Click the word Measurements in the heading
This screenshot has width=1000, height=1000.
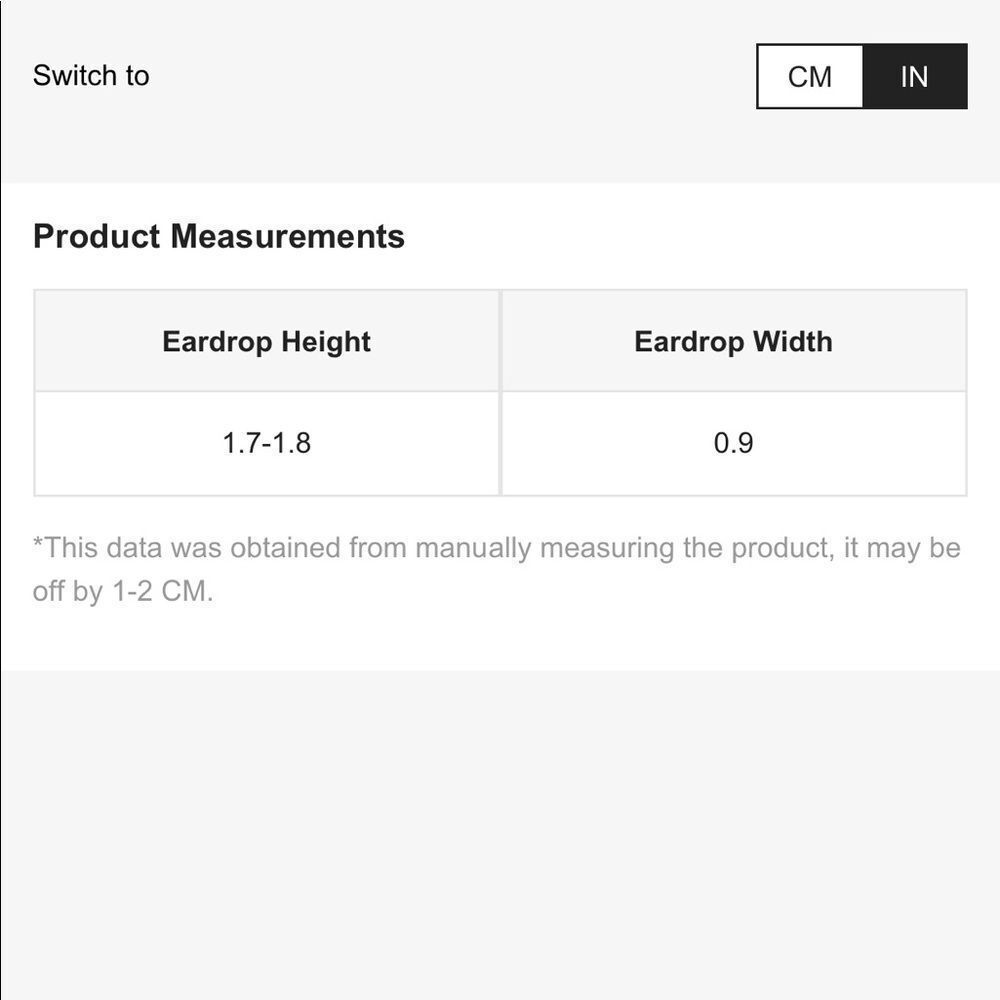(x=288, y=237)
